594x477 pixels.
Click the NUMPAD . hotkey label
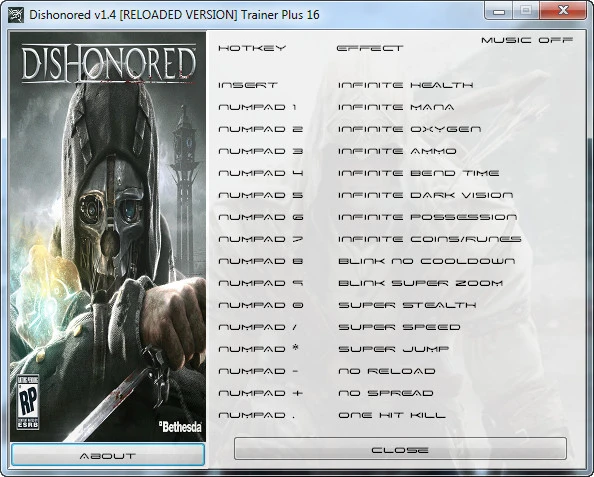[256, 415]
